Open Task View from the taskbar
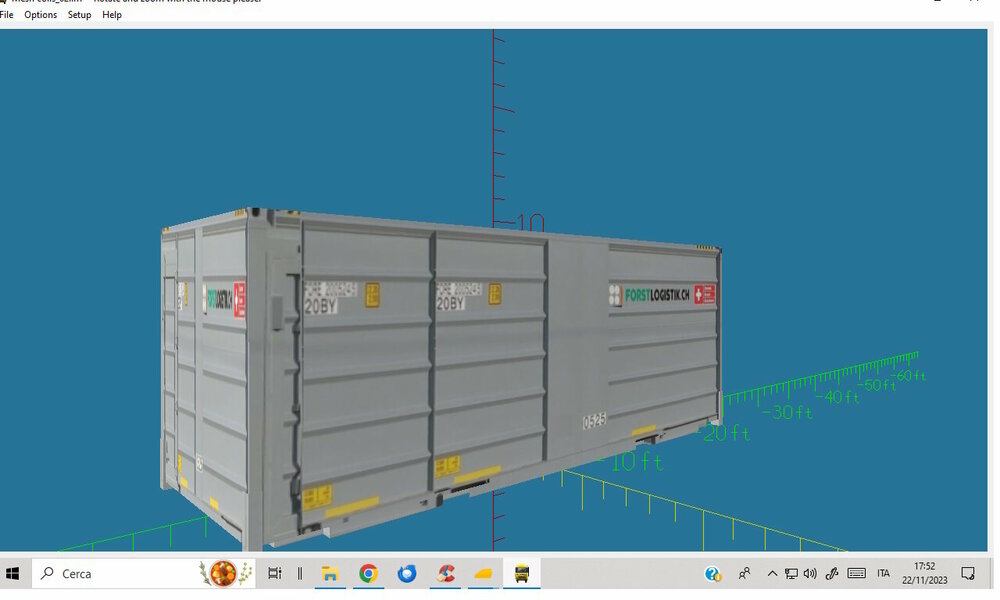This screenshot has width=1000, height=600. tap(275, 574)
